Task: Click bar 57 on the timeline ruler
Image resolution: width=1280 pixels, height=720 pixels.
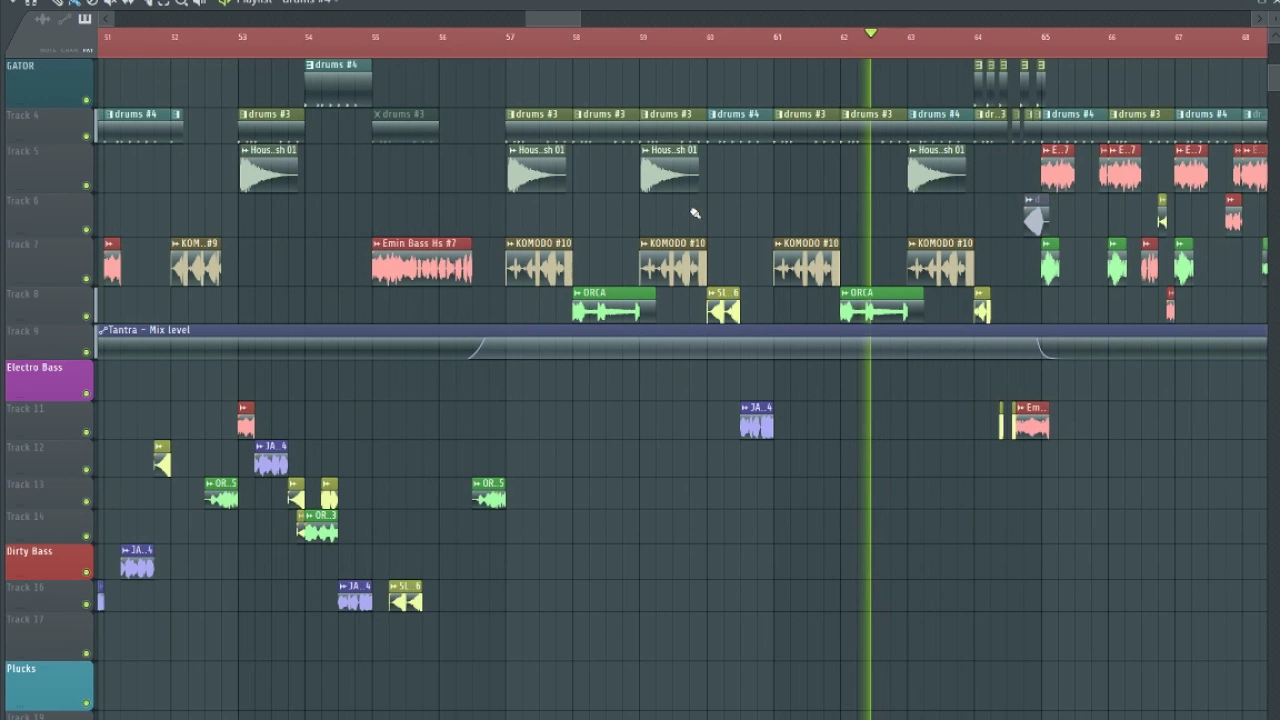Action: coord(510,37)
